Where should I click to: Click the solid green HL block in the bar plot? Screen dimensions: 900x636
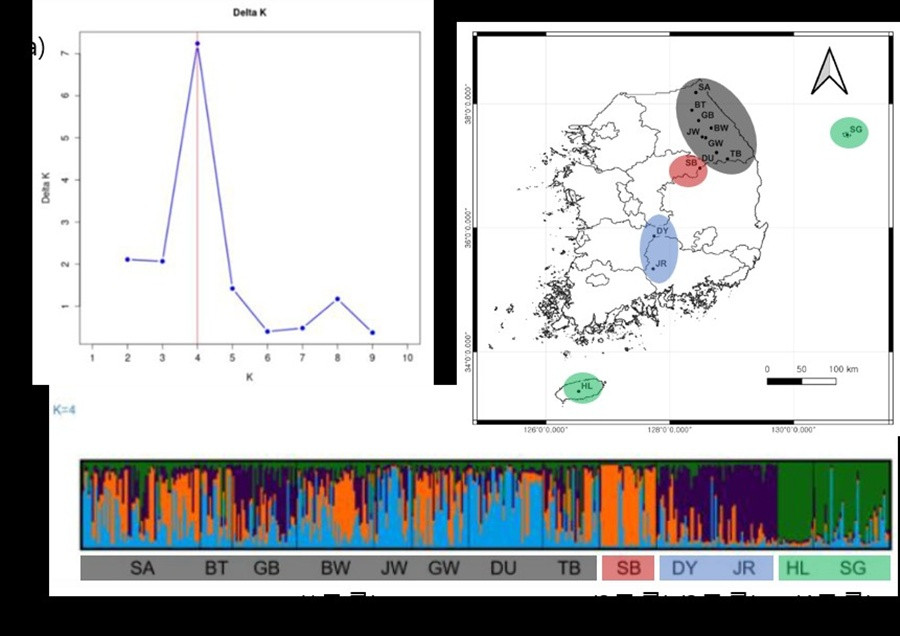(x=795, y=500)
